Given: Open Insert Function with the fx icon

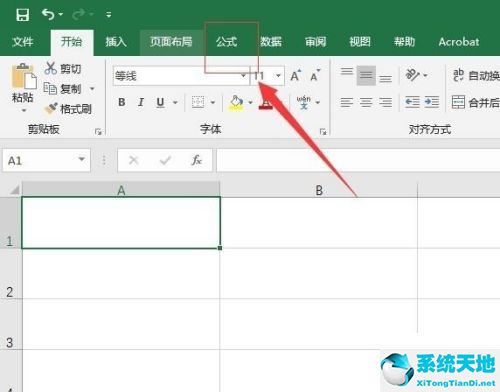Looking at the screenshot, I should tap(196, 160).
